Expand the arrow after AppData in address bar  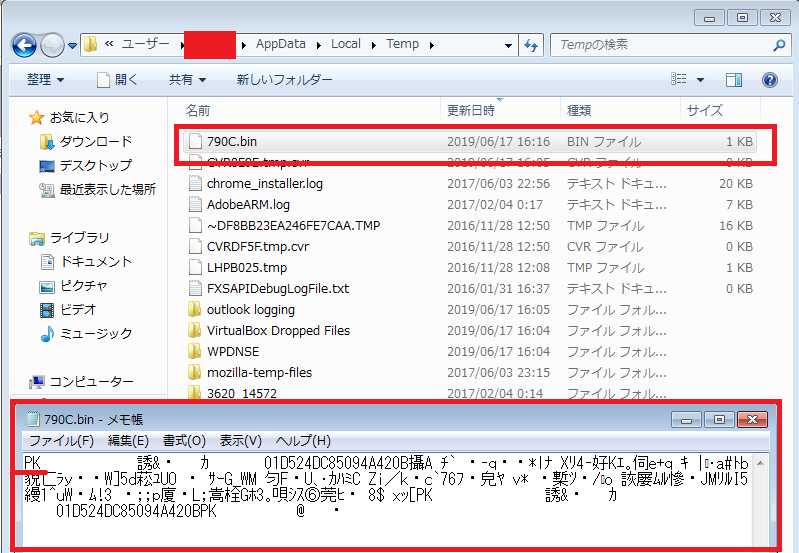pyautogui.click(x=318, y=45)
